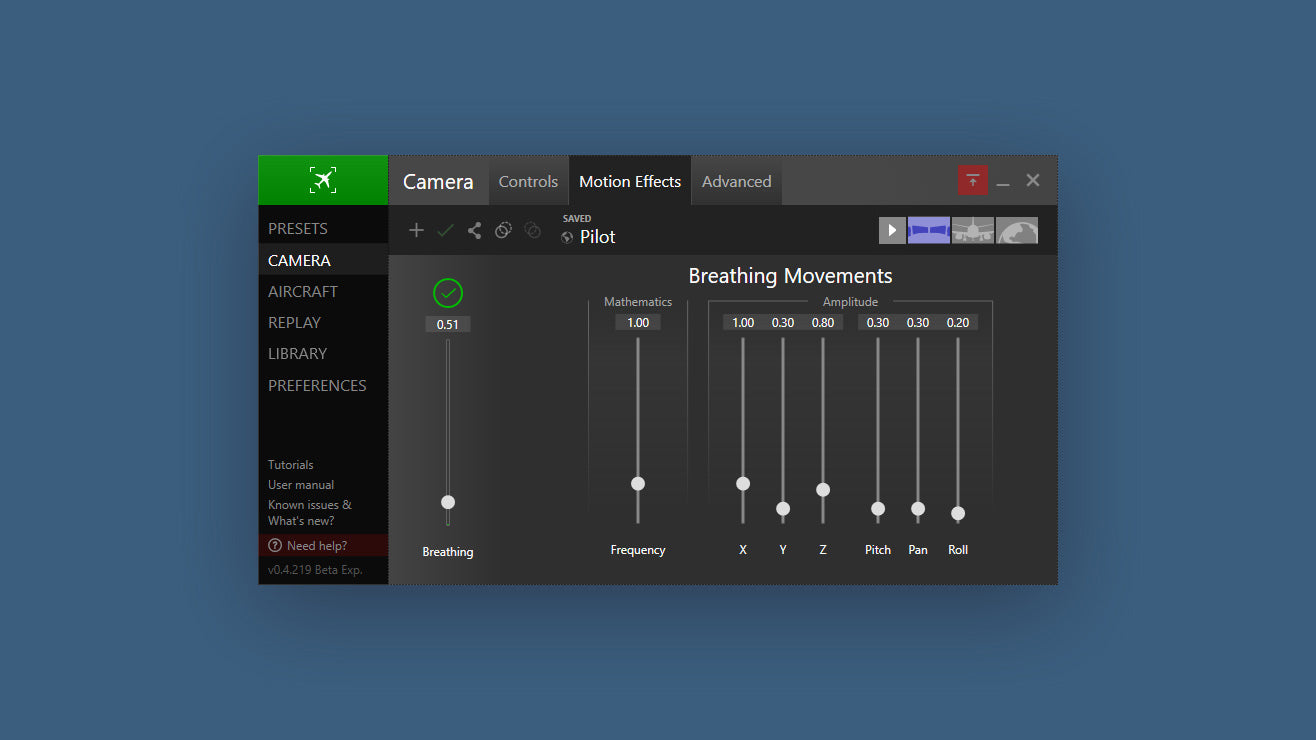Switch to the Controls tab
Image resolution: width=1316 pixels, height=740 pixels.
pyautogui.click(x=528, y=181)
